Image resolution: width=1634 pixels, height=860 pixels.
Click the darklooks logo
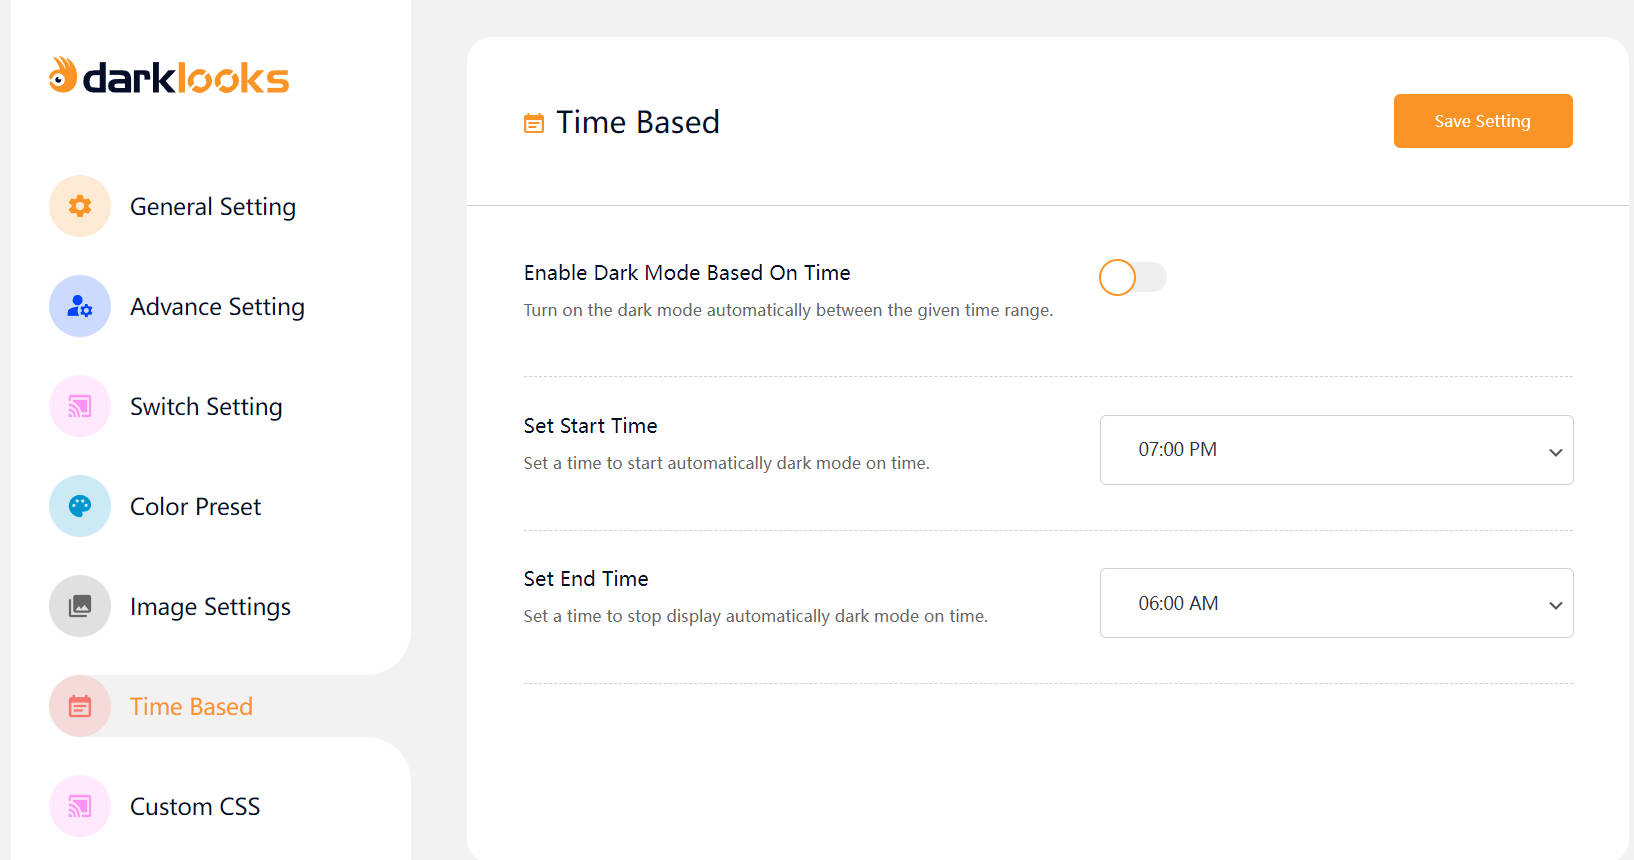tap(169, 77)
